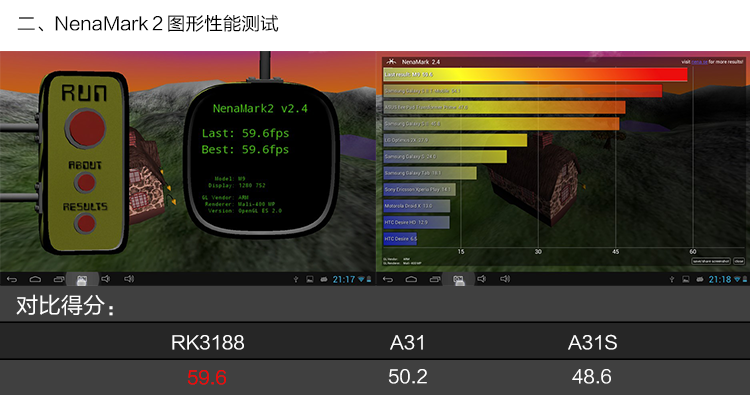The width and height of the screenshot is (750, 418).
Task: Click the Best: 59.6fps reading
Action: (245, 149)
